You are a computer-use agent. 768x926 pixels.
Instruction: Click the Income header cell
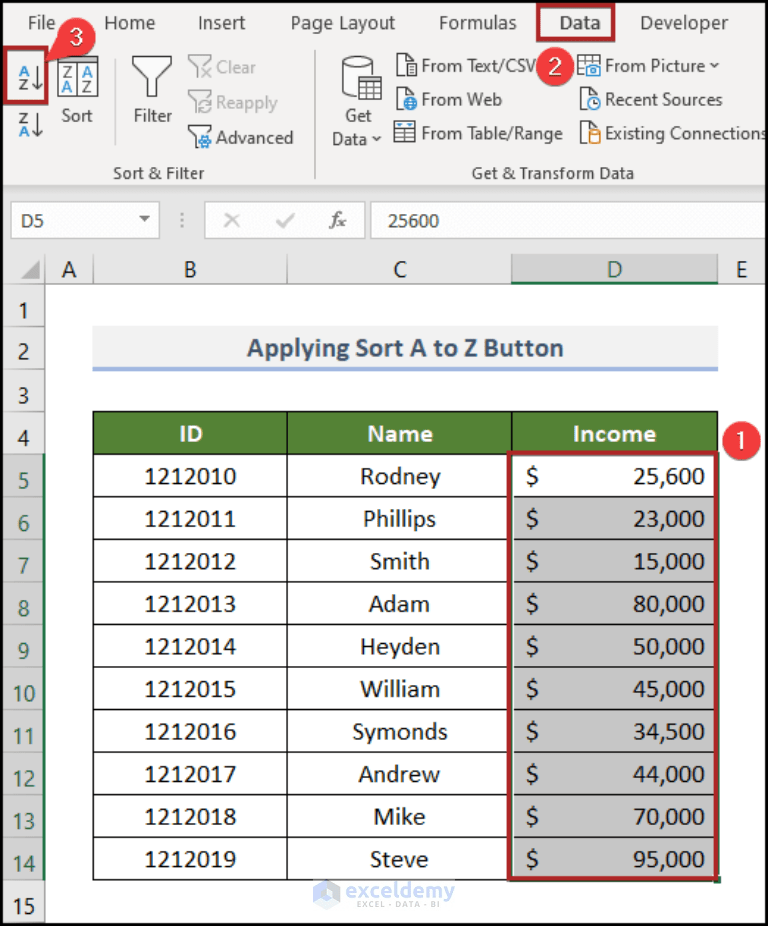[614, 433]
